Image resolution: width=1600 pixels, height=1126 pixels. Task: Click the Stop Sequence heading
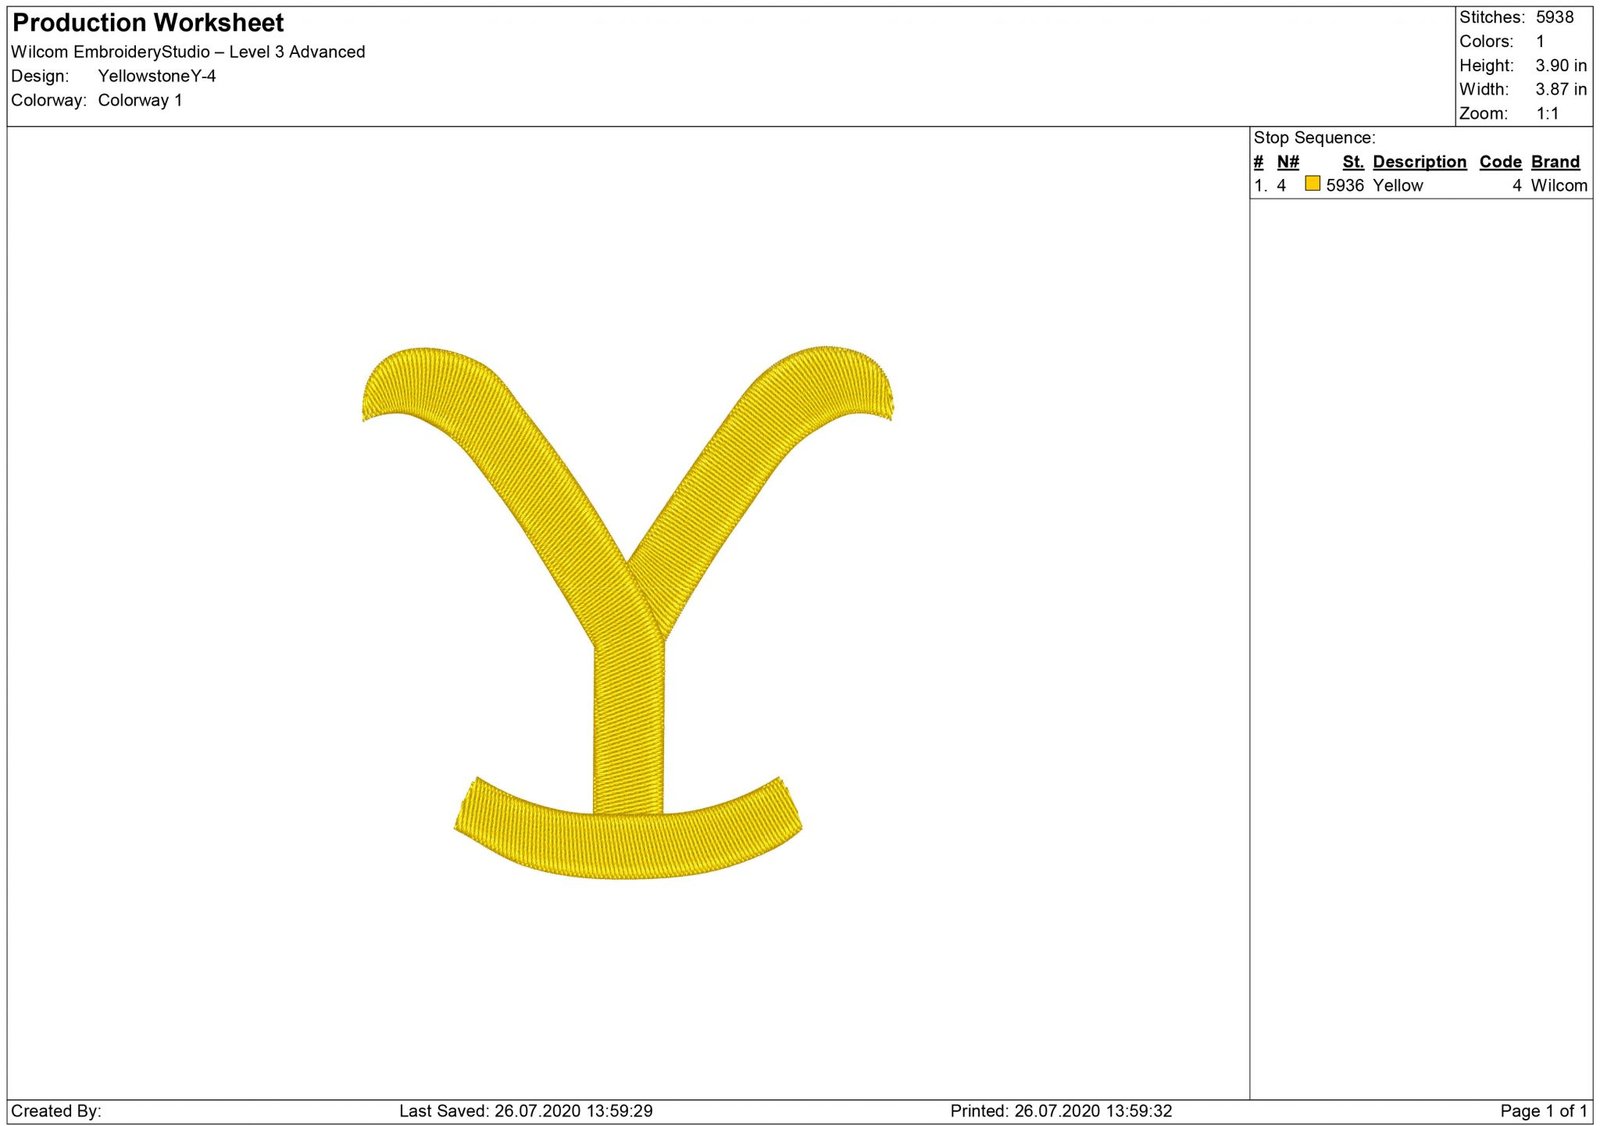pos(1314,138)
